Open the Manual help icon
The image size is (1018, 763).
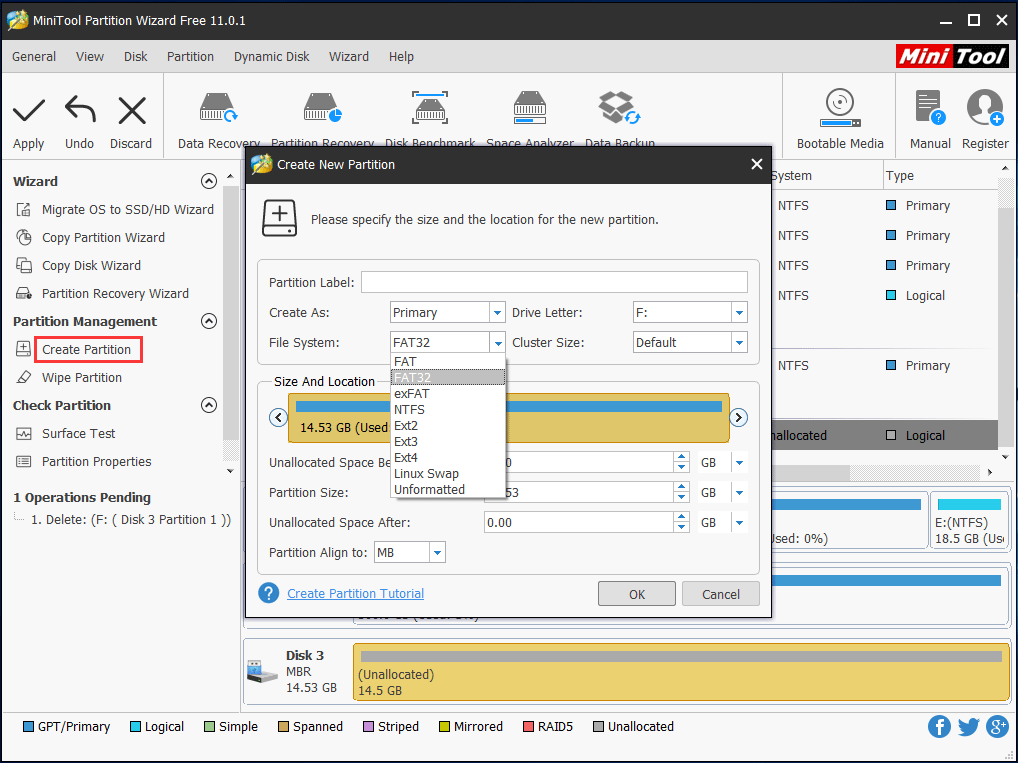[x=929, y=108]
